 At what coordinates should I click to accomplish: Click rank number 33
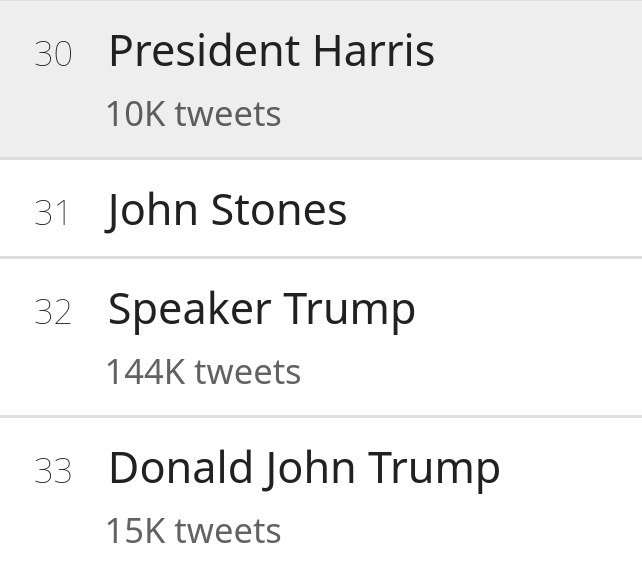click(x=53, y=471)
